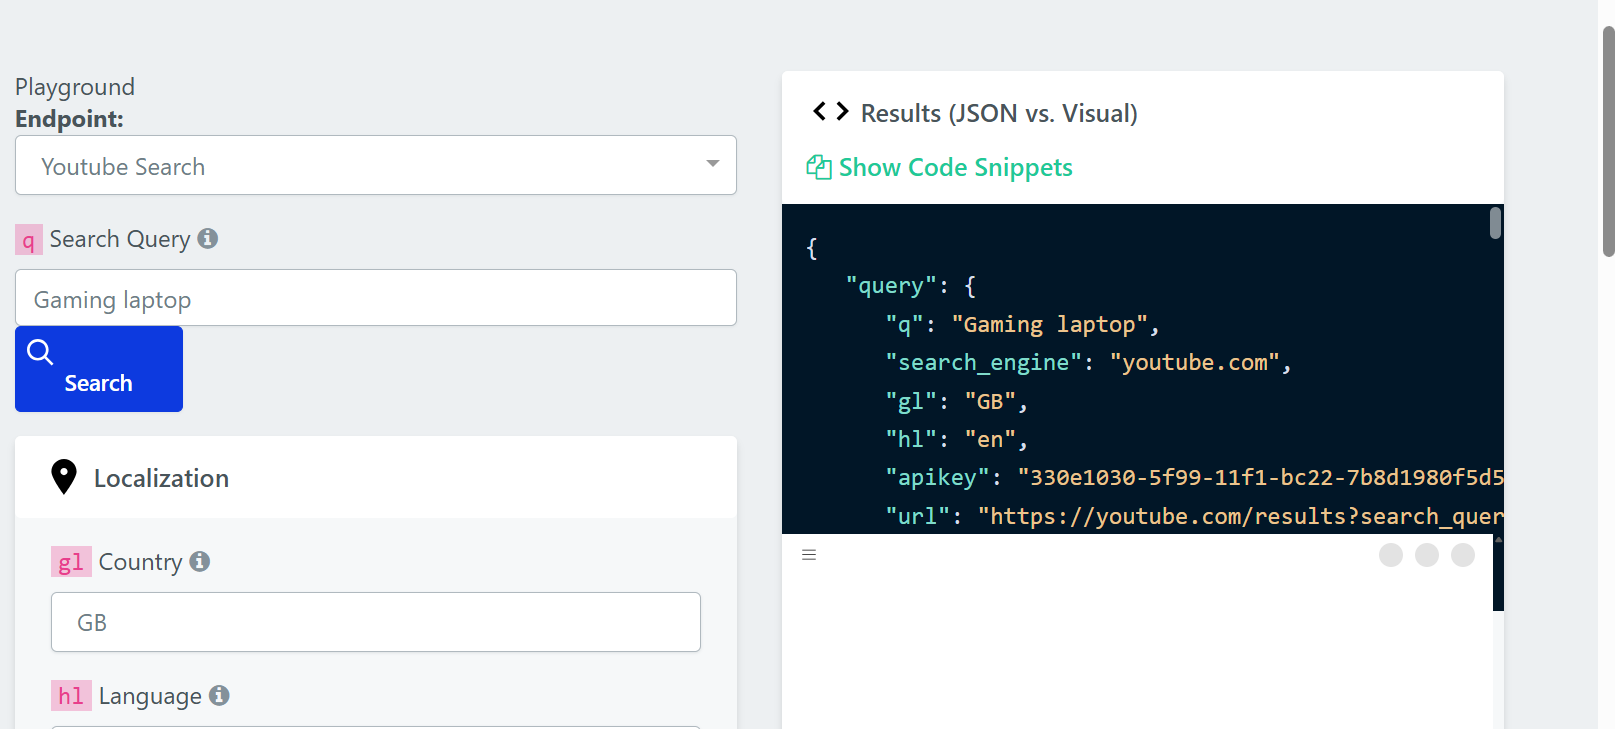
Task: Click the pink gl parameter tag
Action: click(x=71, y=562)
